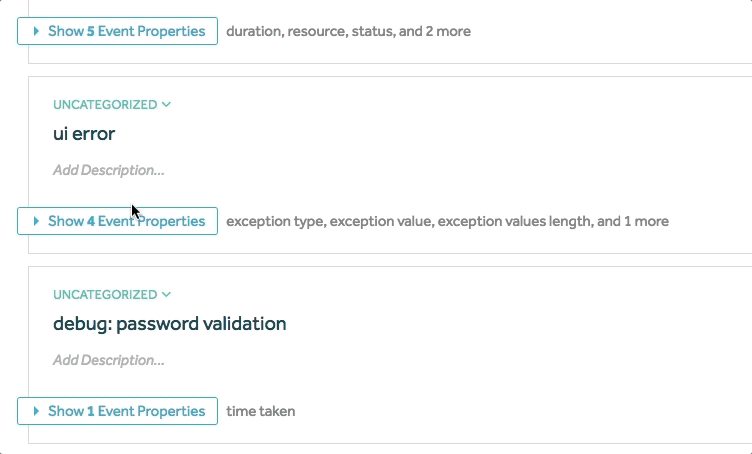Screen dimensions: 752x454
Task: Click the chevron next to ui error's Uncategorized label
Action: [167, 105]
